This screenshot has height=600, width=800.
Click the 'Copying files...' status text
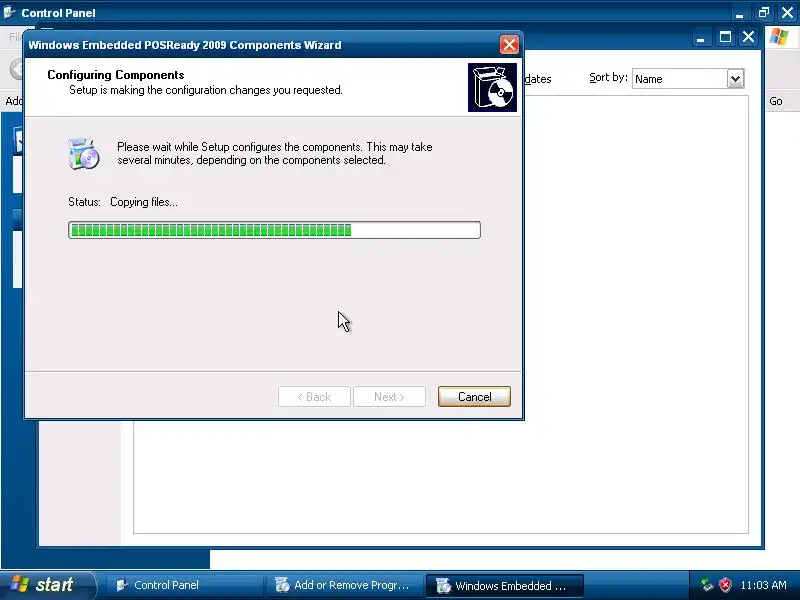point(144,202)
